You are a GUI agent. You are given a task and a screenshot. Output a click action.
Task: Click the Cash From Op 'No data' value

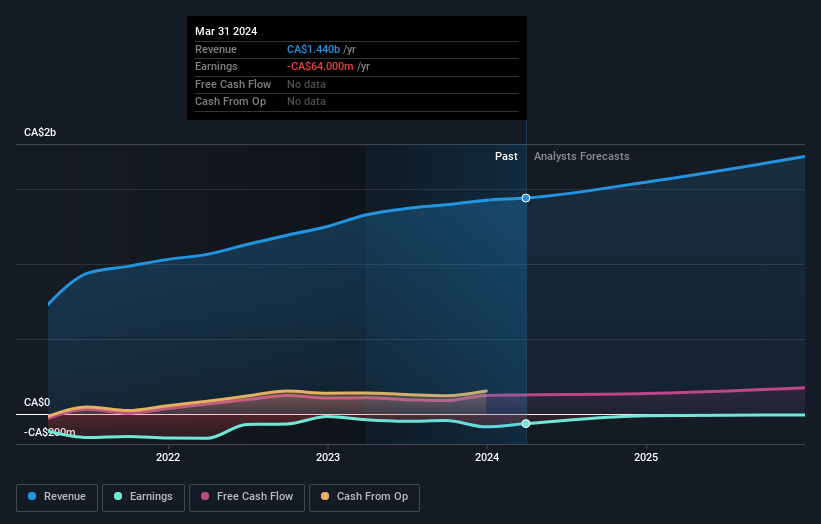click(x=306, y=102)
